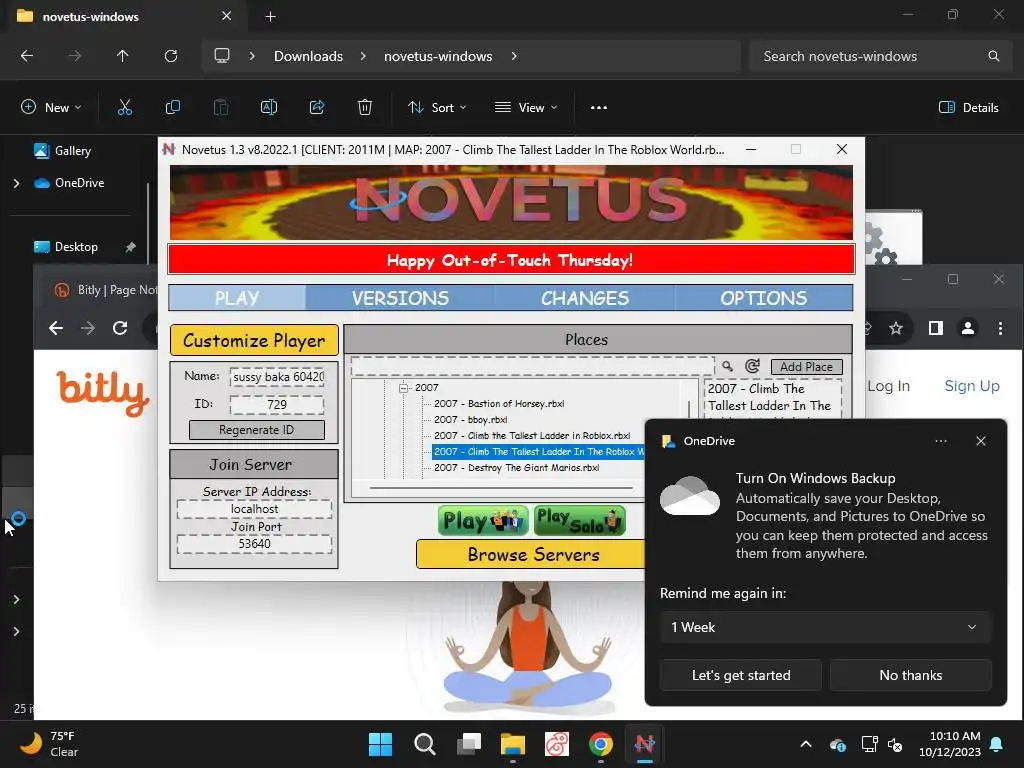Open Chrome three-dot menu
1024x768 pixels.
[x=1000, y=328]
